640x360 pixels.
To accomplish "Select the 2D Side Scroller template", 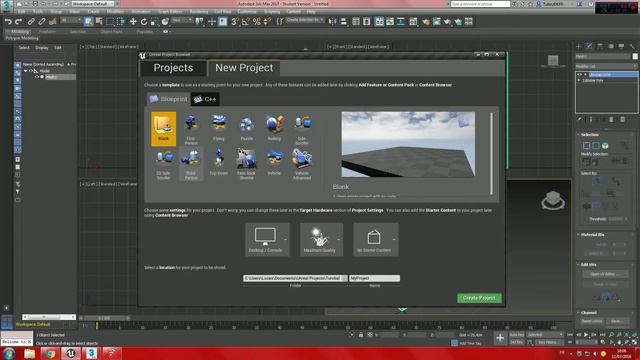I will click(163, 164).
